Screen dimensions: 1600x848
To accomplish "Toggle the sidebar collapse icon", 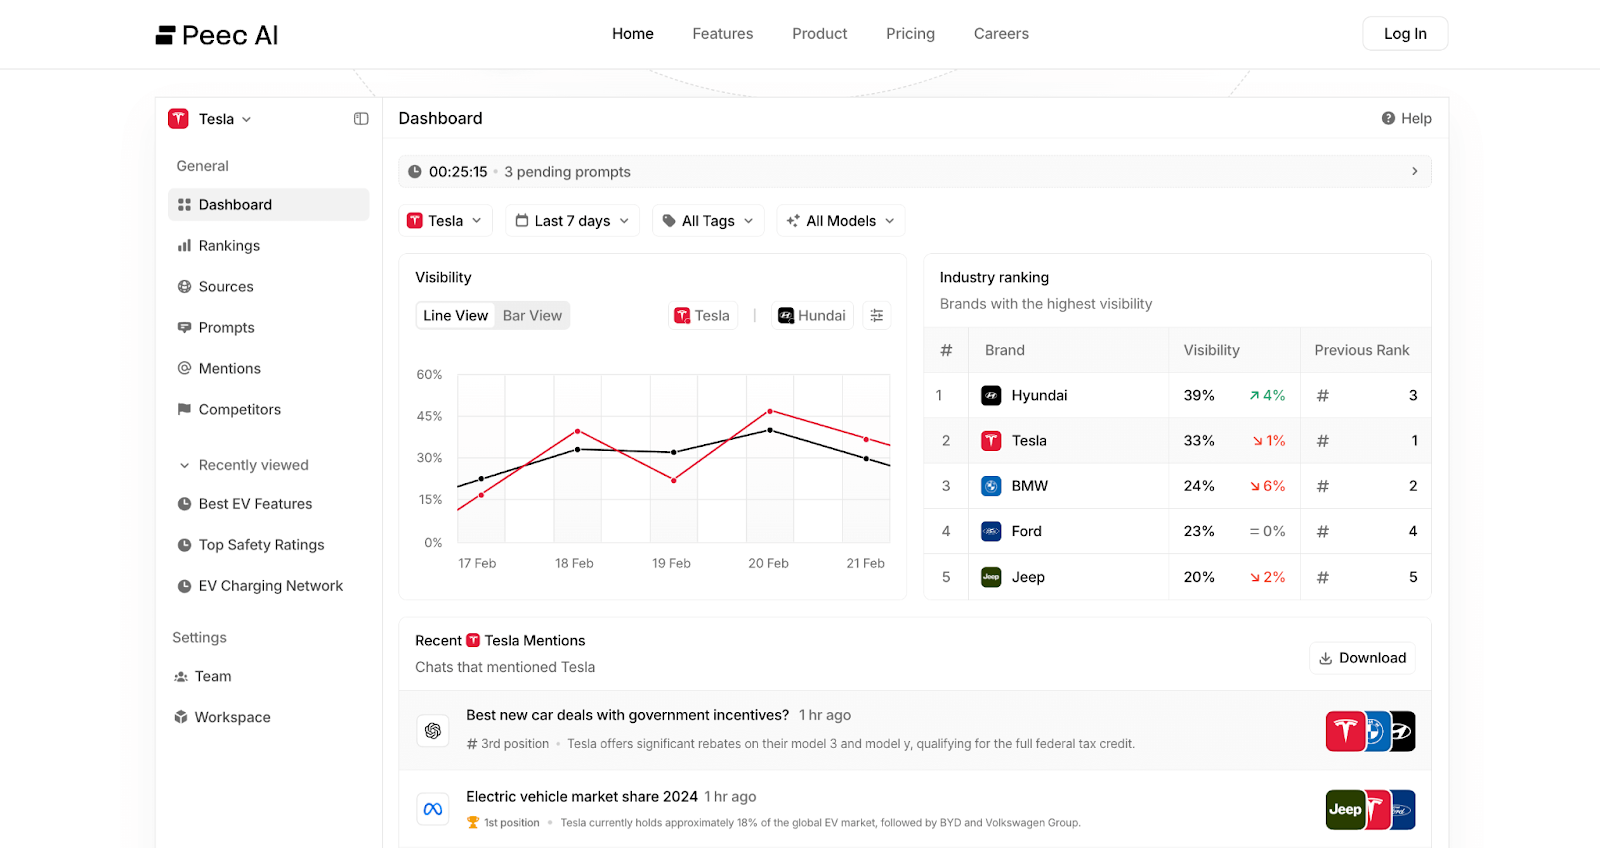I will coord(361,119).
